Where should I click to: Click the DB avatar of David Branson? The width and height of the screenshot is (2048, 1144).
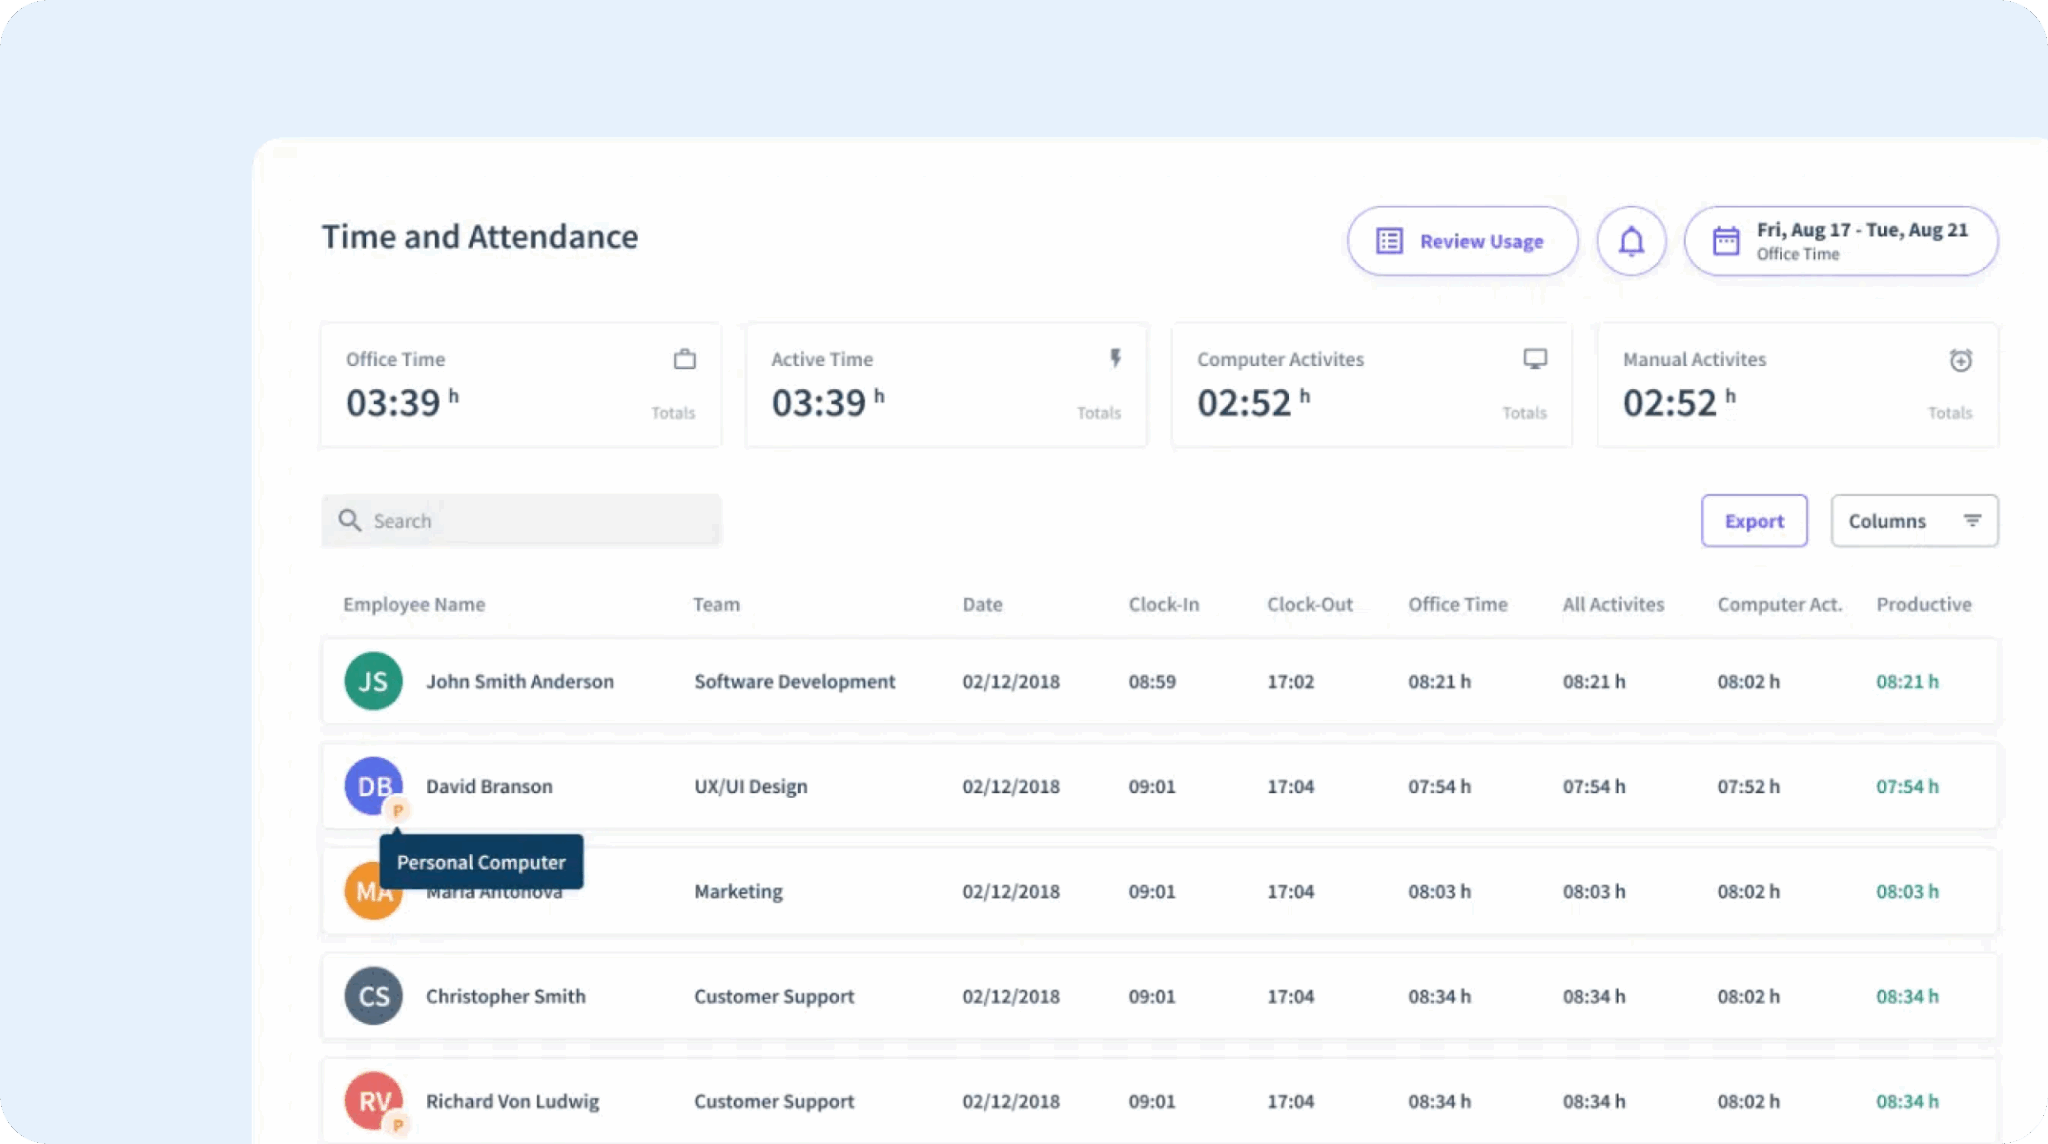pyautogui.click(x=373, y=786)
